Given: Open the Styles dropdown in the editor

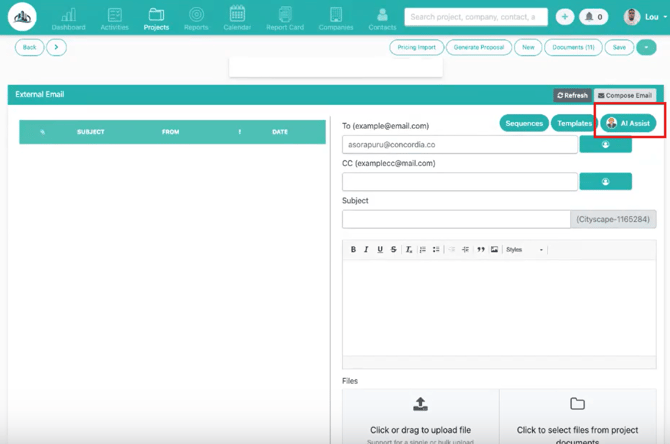Looking at the screenshot, I should 525,249.
